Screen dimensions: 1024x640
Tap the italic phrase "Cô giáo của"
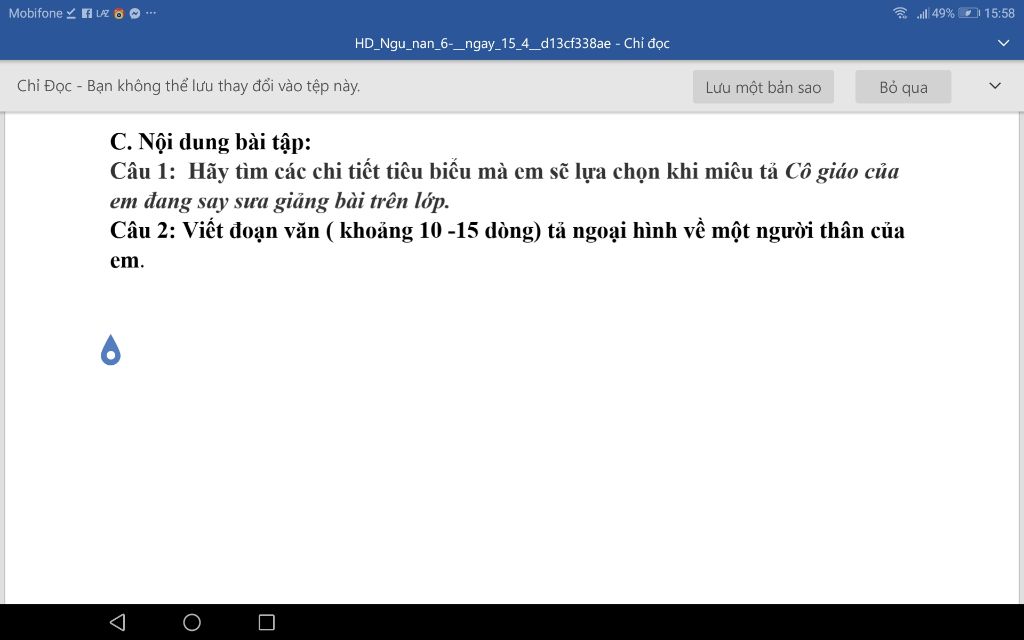pyautogui.click(x=842, y=171)
